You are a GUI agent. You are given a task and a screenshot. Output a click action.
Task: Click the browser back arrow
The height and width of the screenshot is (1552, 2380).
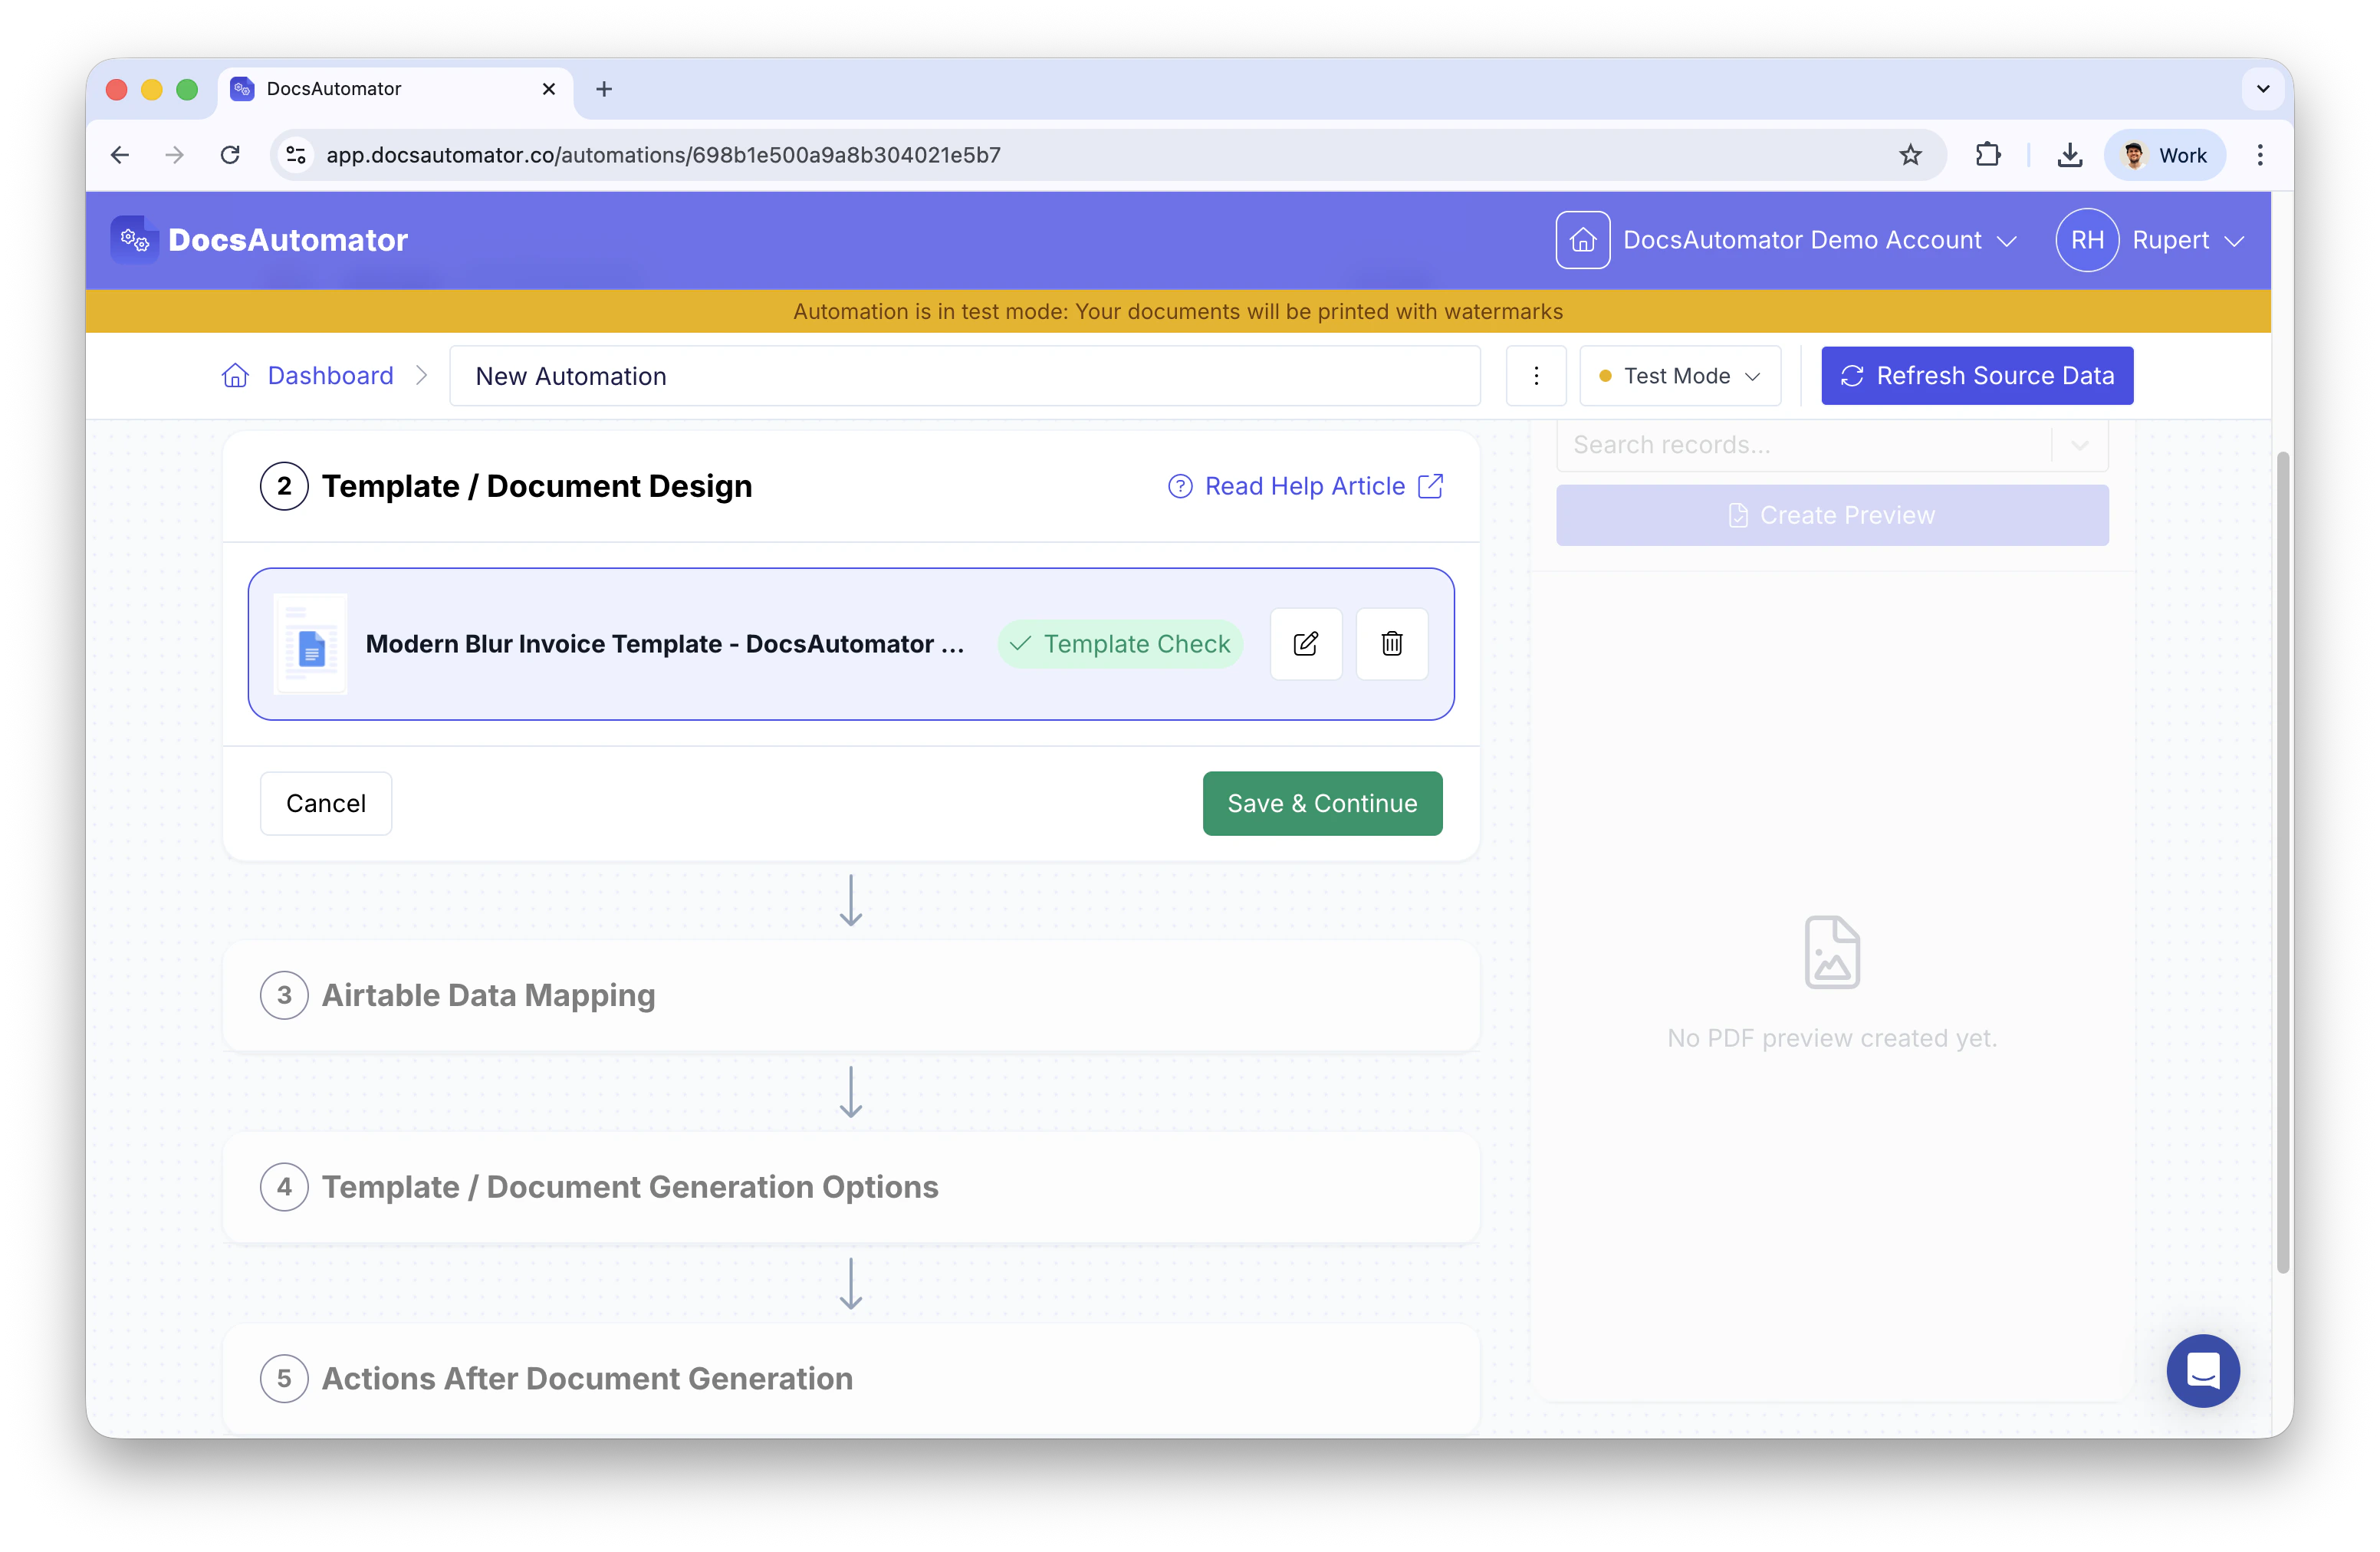point(120,155)
